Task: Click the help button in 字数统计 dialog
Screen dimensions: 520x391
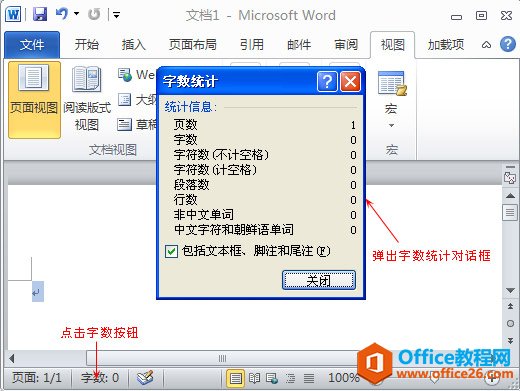Action: 327,81
